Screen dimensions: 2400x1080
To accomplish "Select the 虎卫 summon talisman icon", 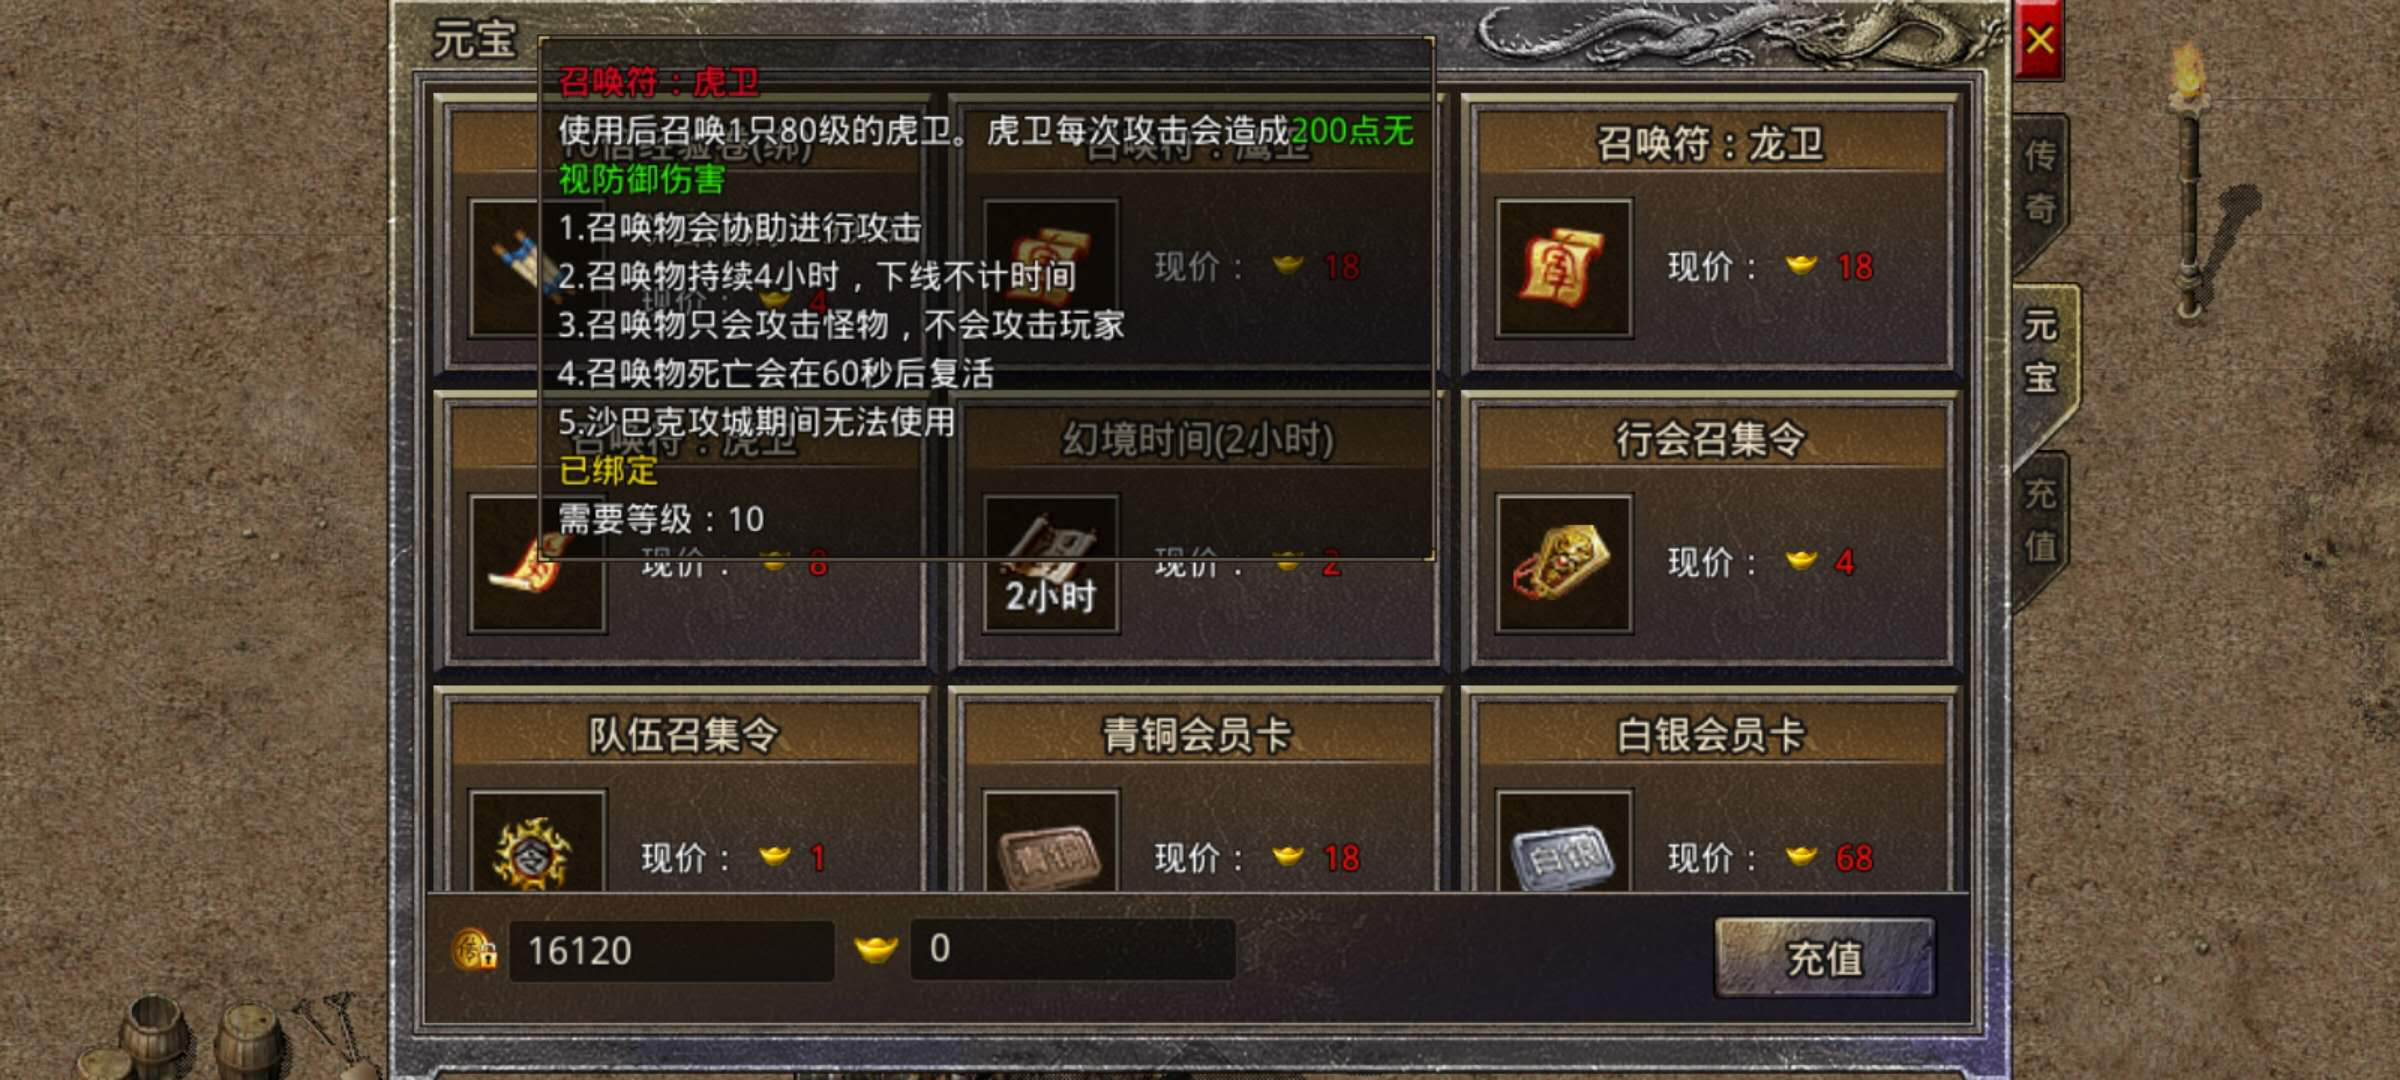I will [x=537, y=564].
